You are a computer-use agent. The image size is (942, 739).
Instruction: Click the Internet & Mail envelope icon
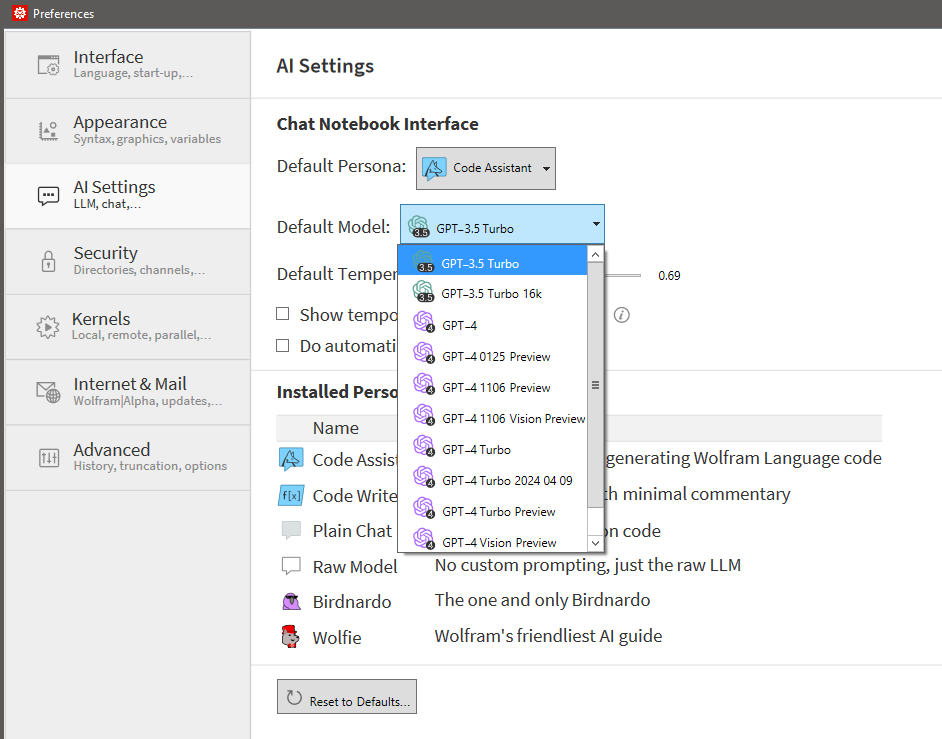pos(49,392)
